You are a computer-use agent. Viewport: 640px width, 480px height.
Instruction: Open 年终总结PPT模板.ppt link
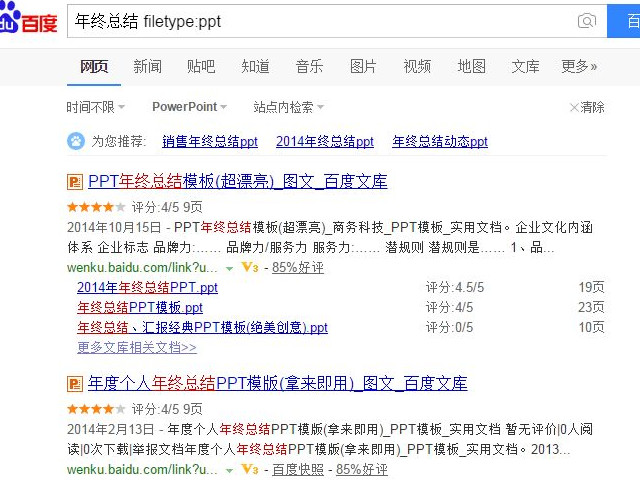click(x=140, y=308)
